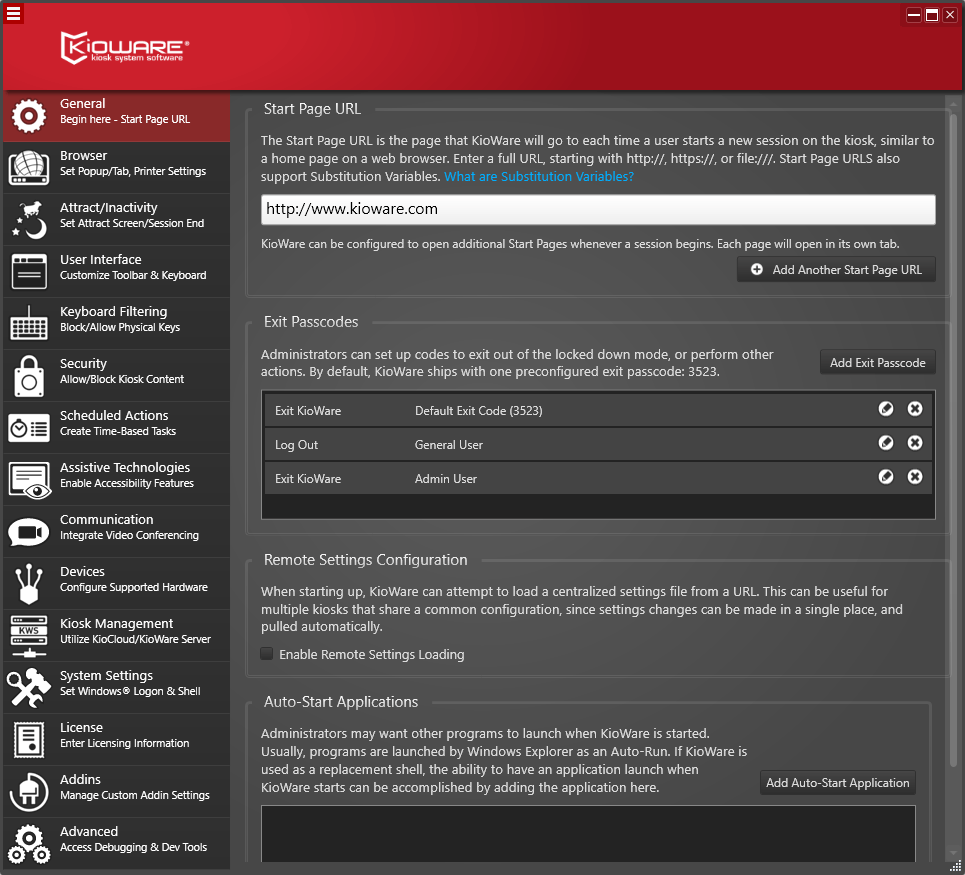The height and width of the screenshot is (875, 965).
Task: Open What are Substitution Variables link
Action: pos(539,177)
